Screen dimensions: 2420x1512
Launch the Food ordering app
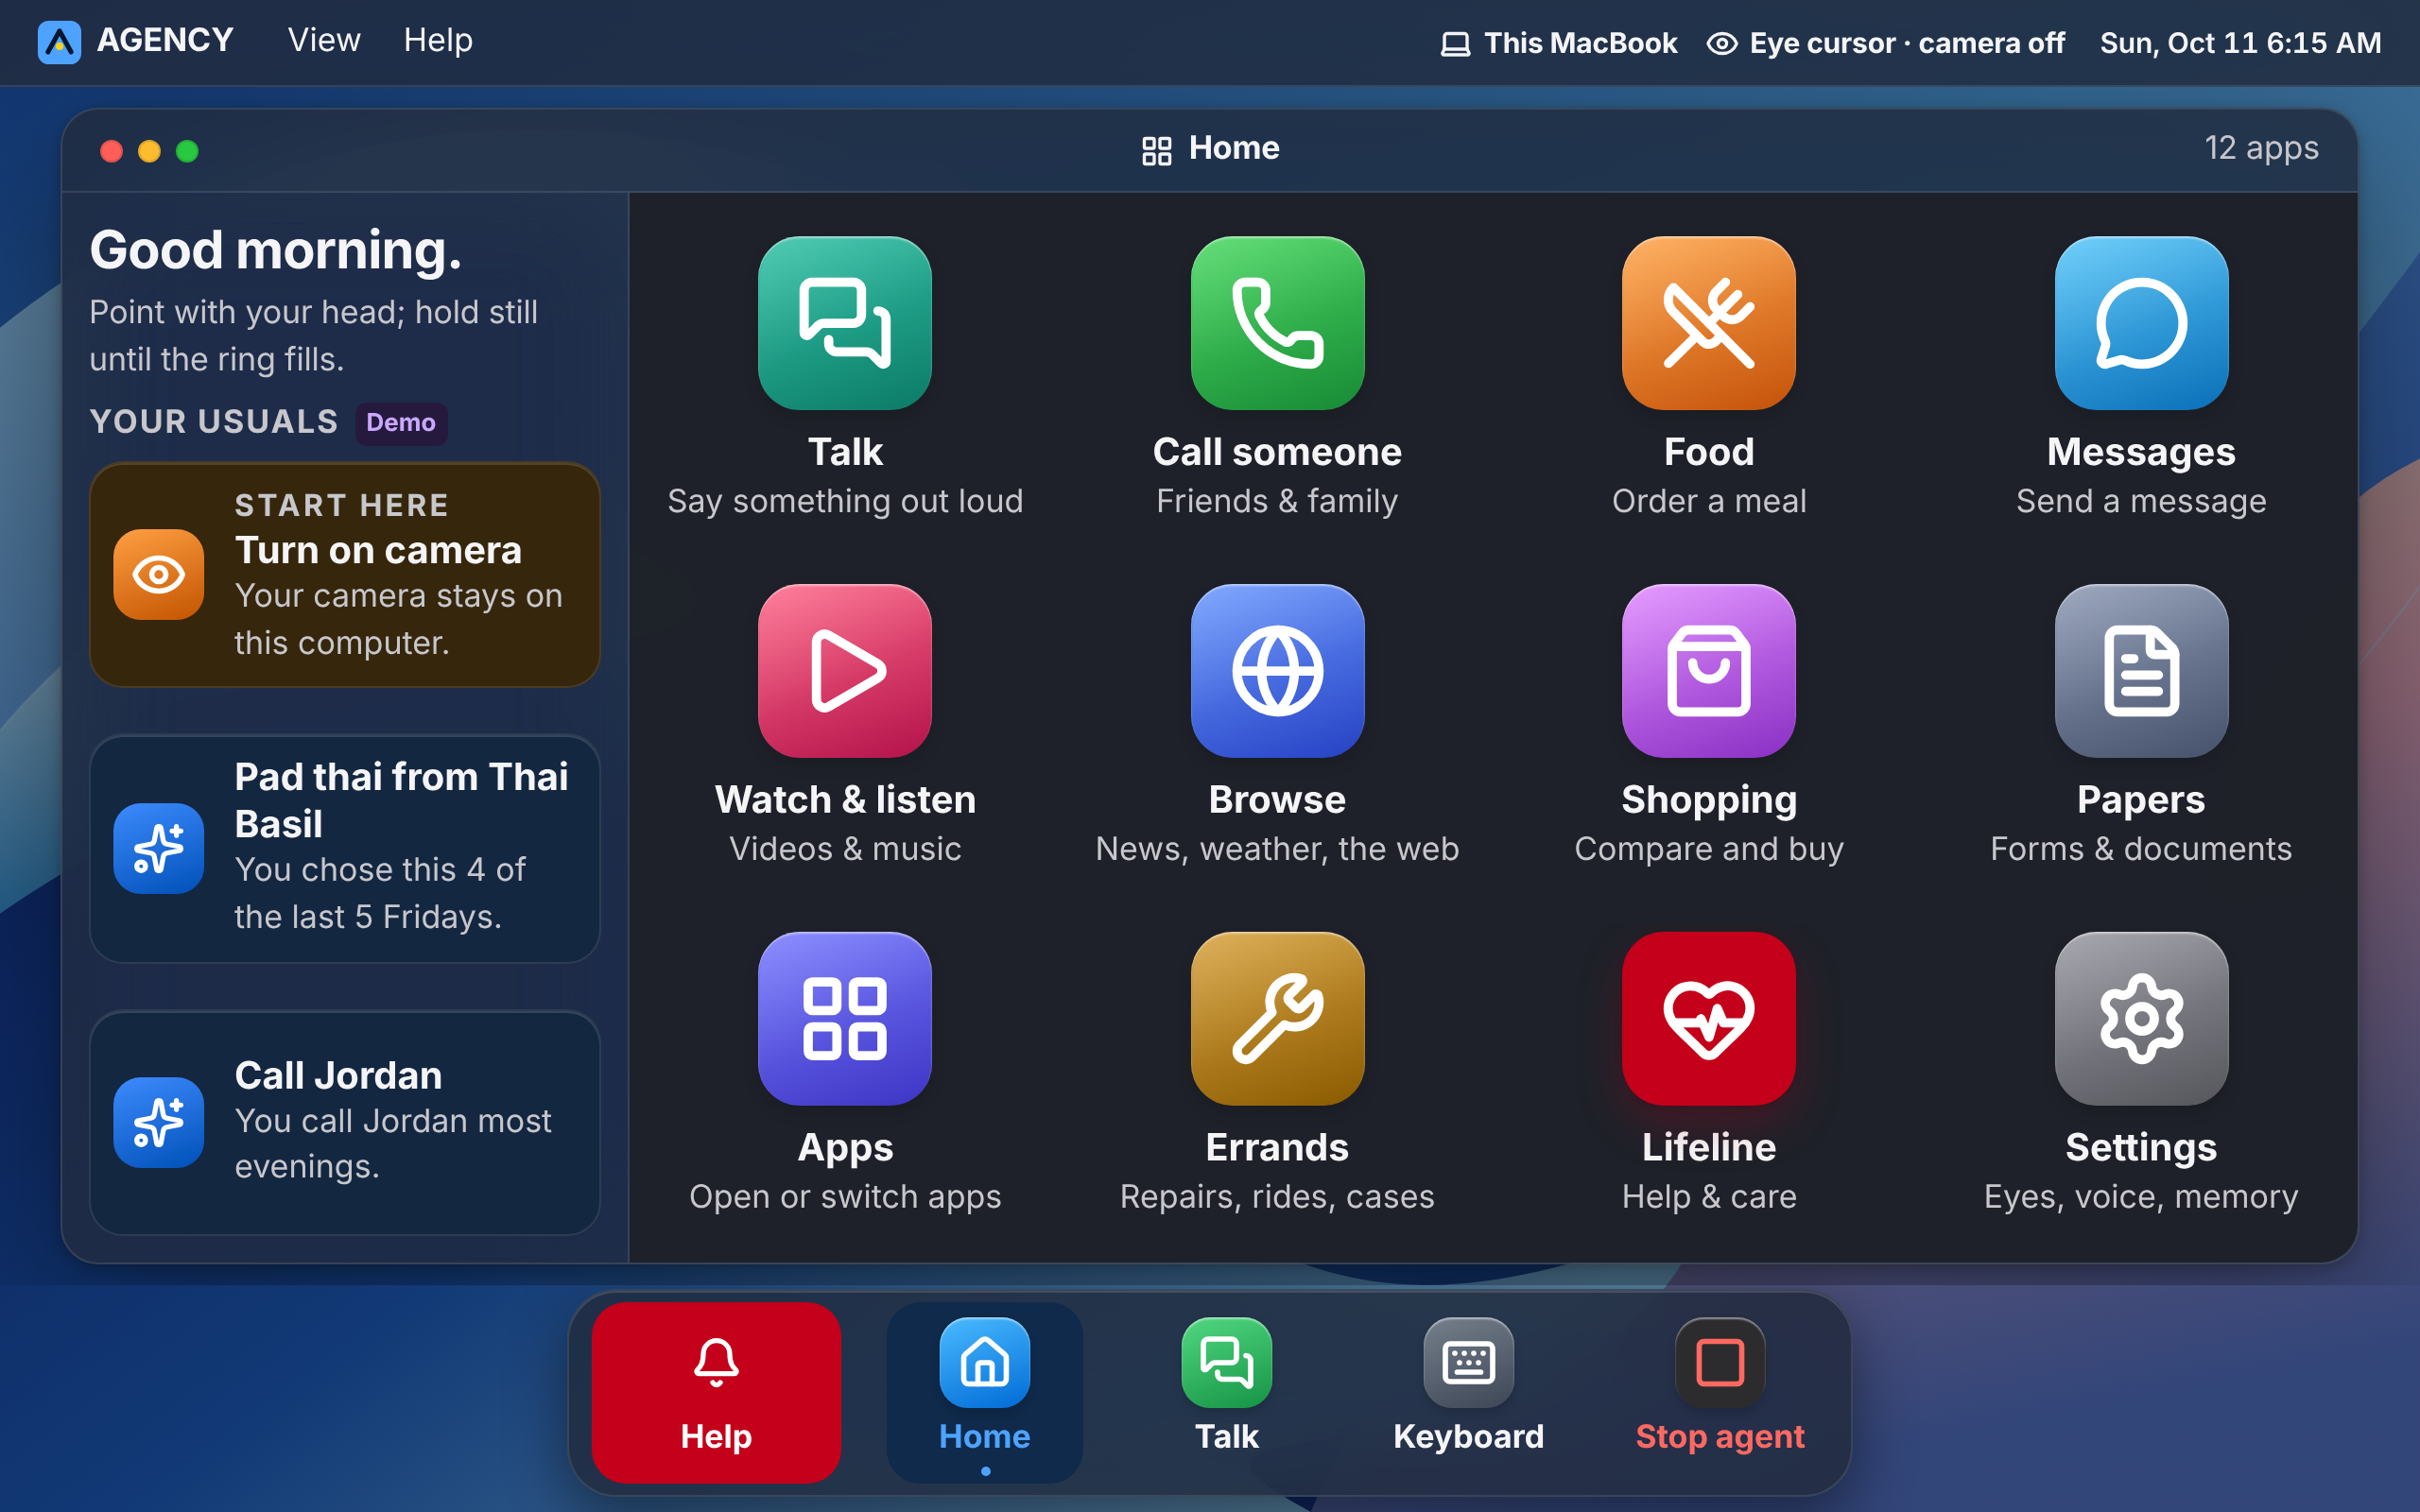pyautogui.click(x=1709, y=323)
